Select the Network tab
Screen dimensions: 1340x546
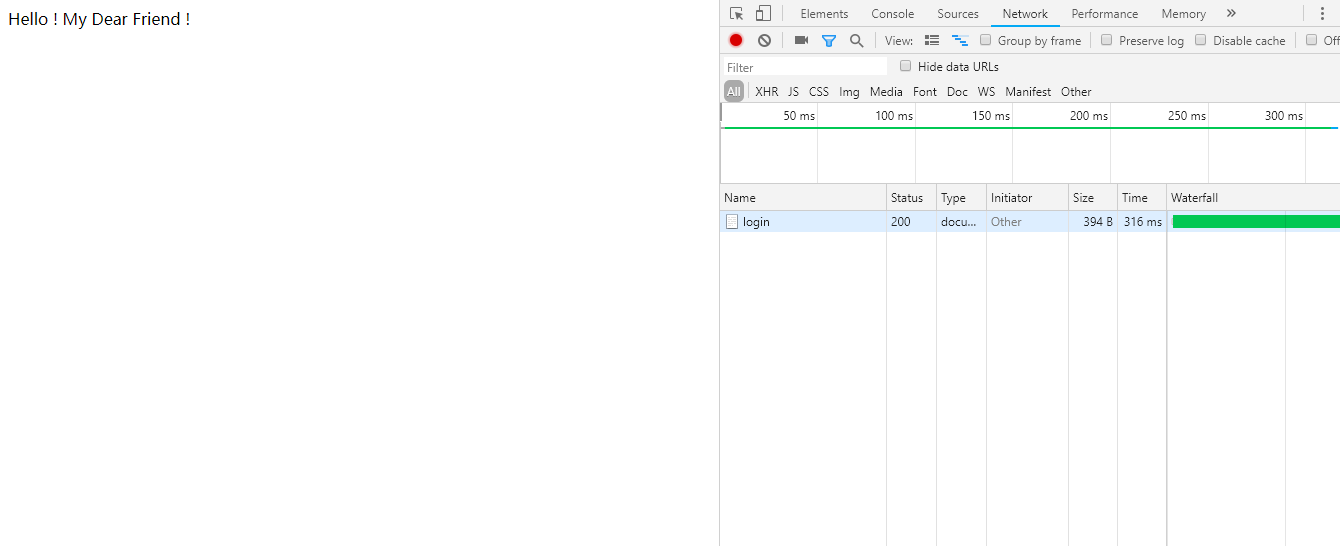1025,14
